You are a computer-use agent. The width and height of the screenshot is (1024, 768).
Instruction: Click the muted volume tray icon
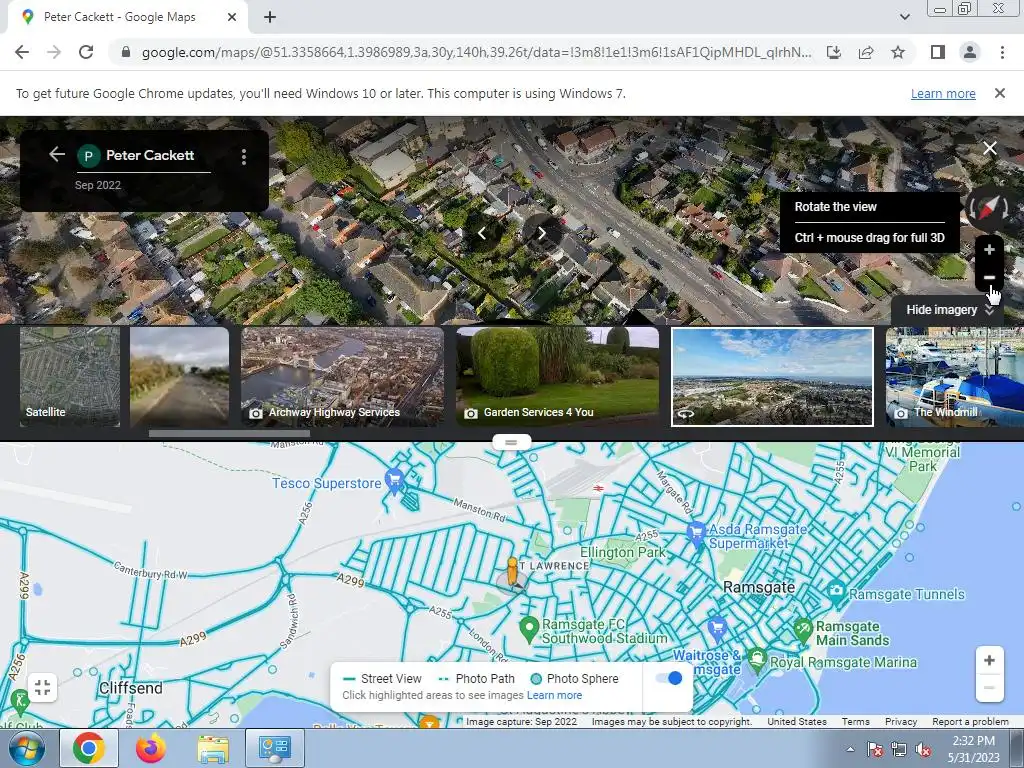[x=923, y=750]
